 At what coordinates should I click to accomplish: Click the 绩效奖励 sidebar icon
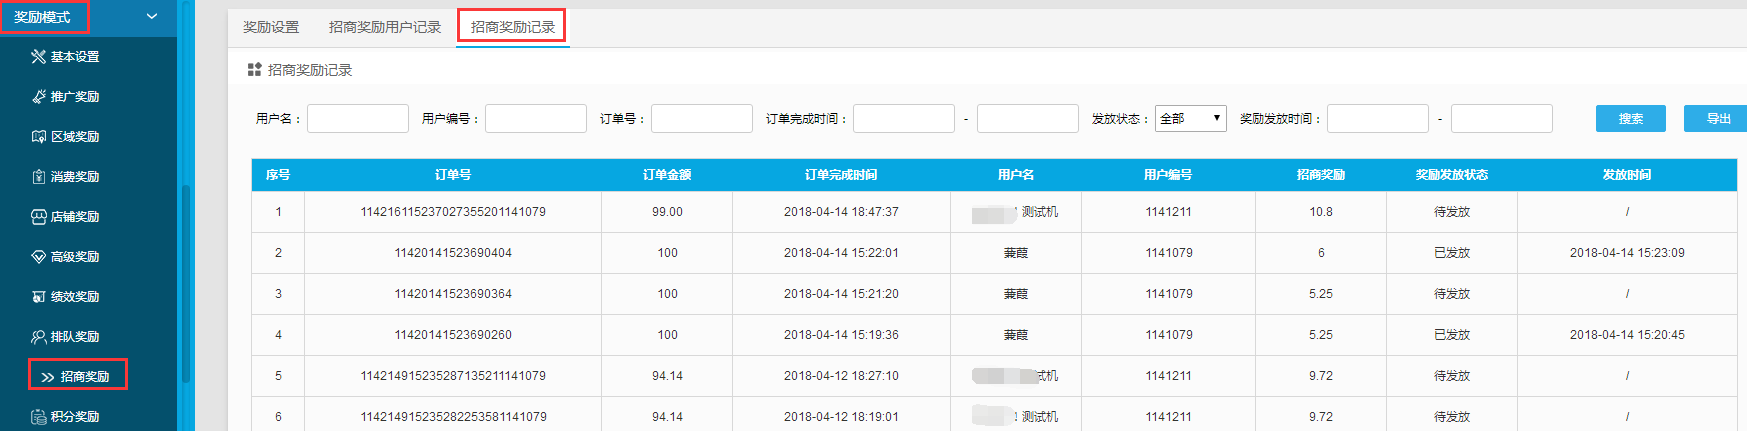[x=38, y=297]
